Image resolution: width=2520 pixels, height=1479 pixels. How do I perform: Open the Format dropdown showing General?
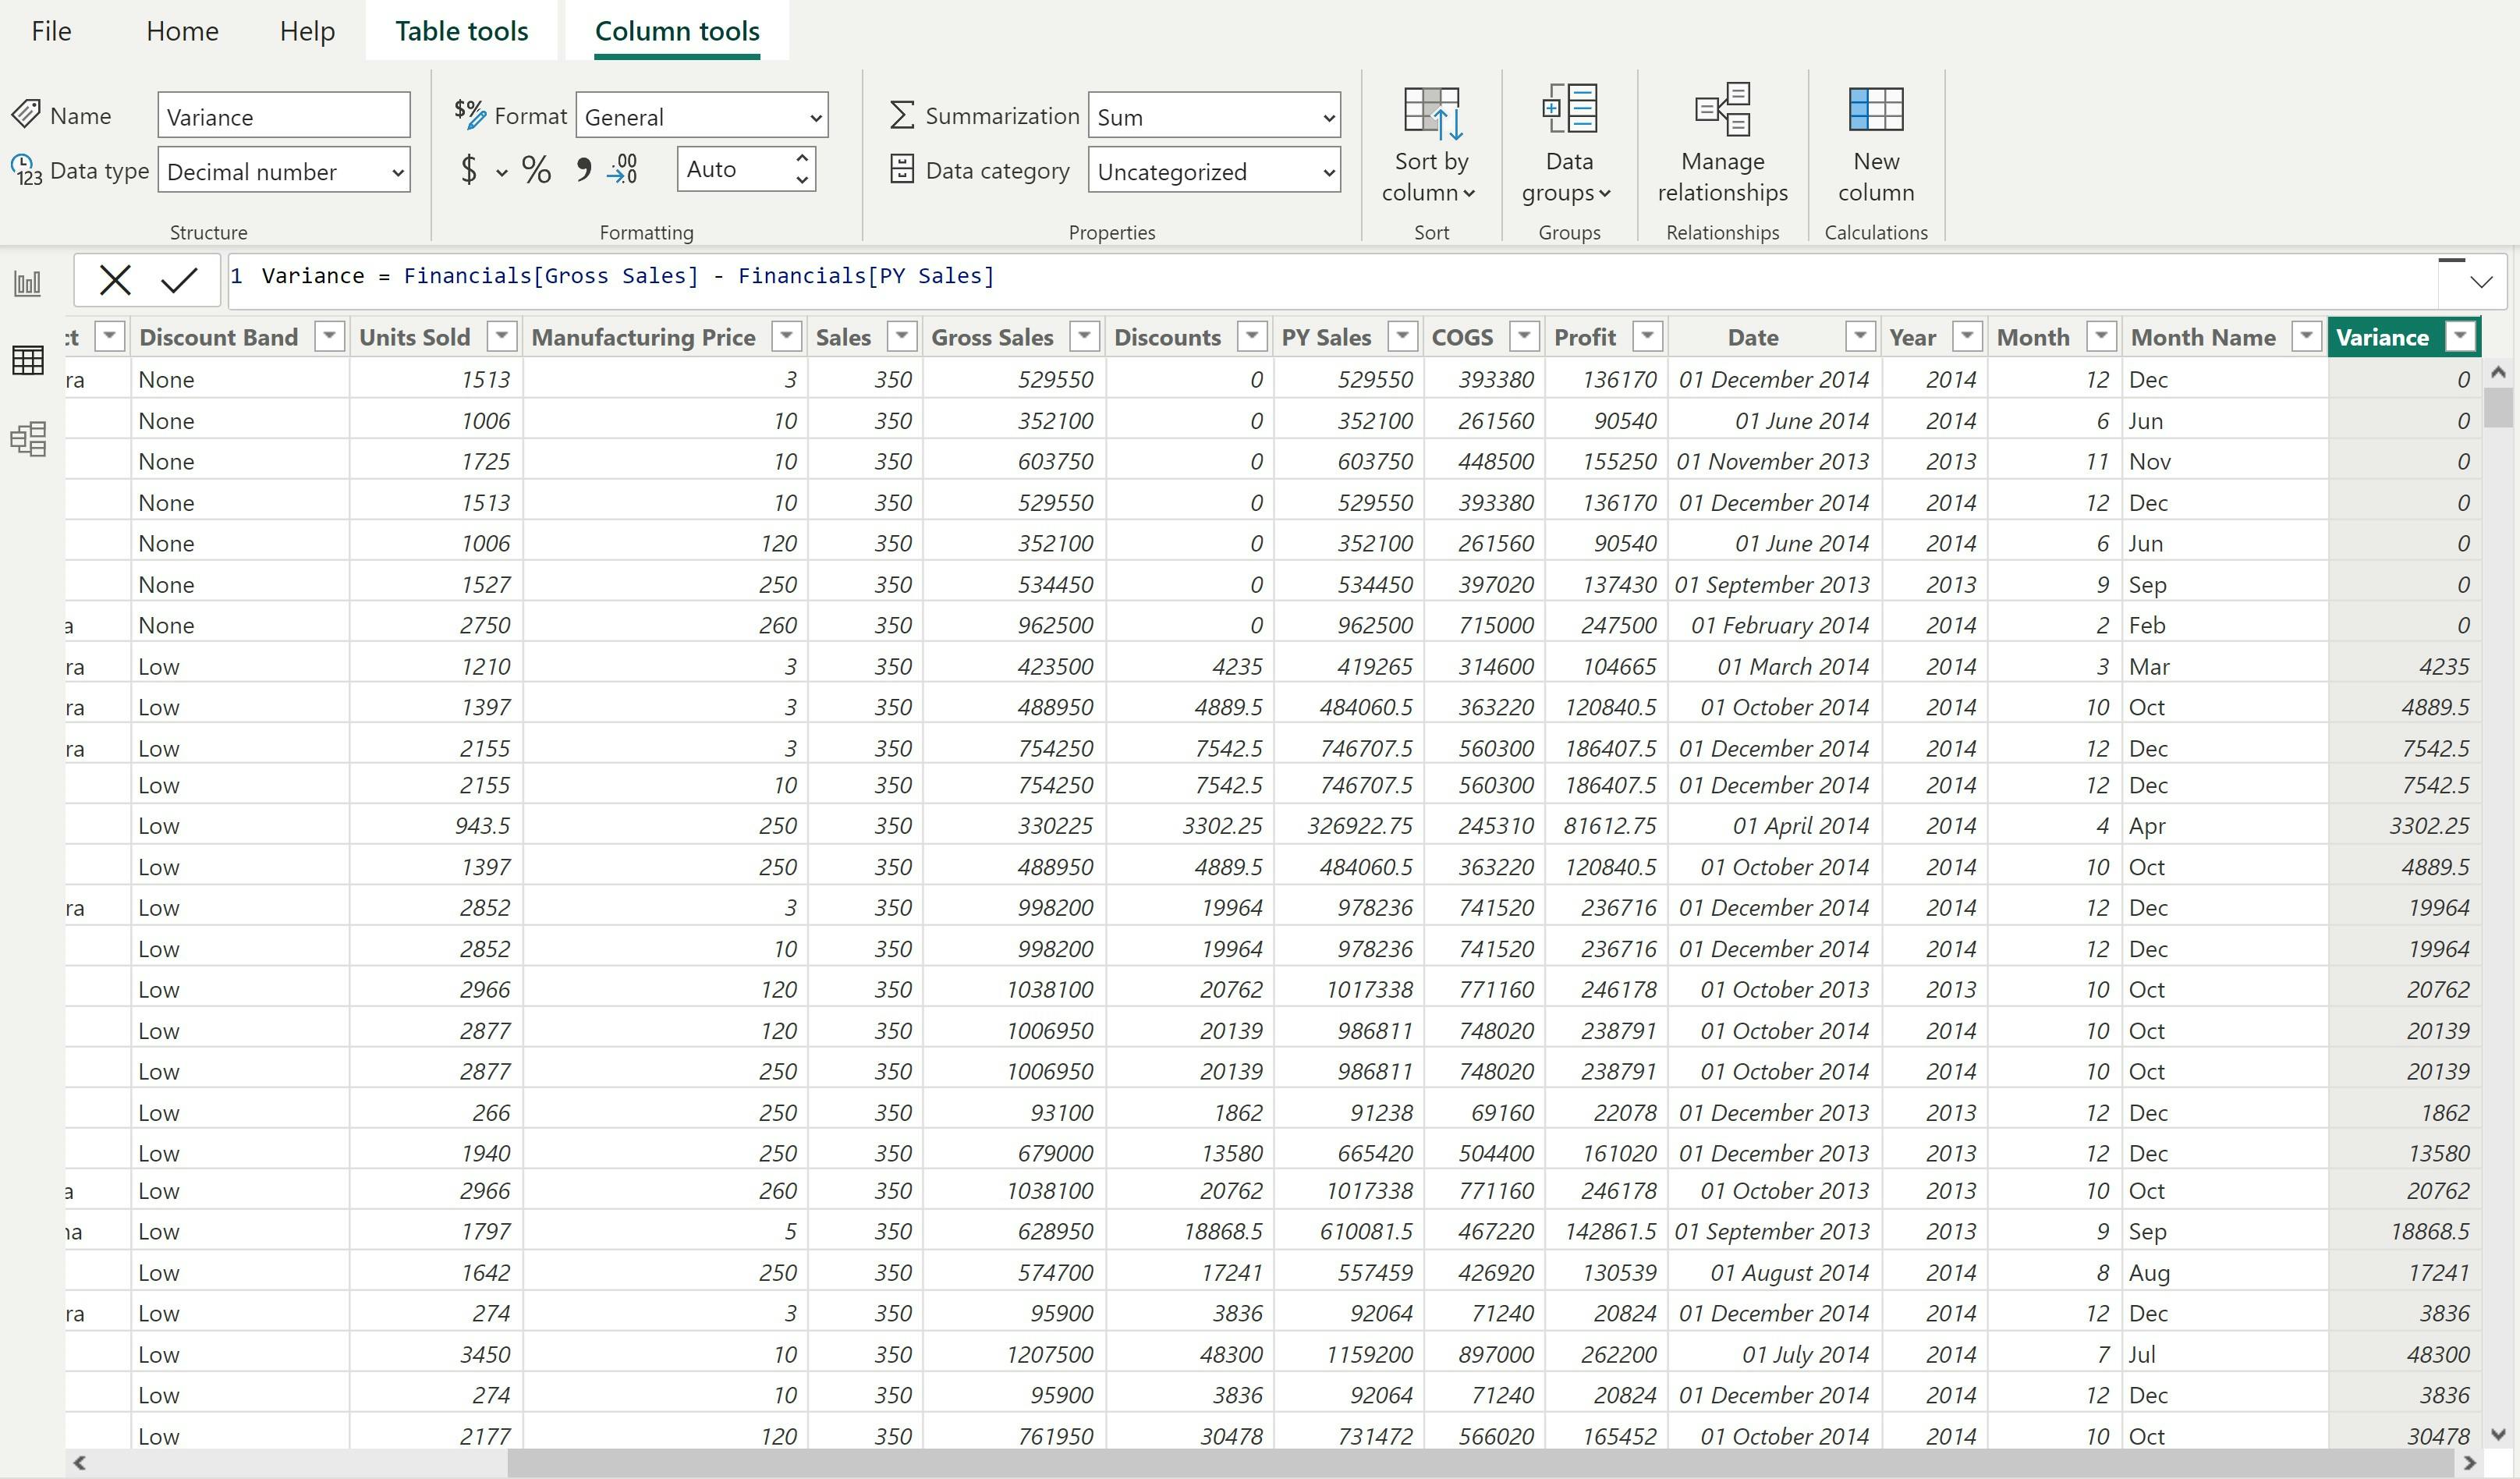702,117
